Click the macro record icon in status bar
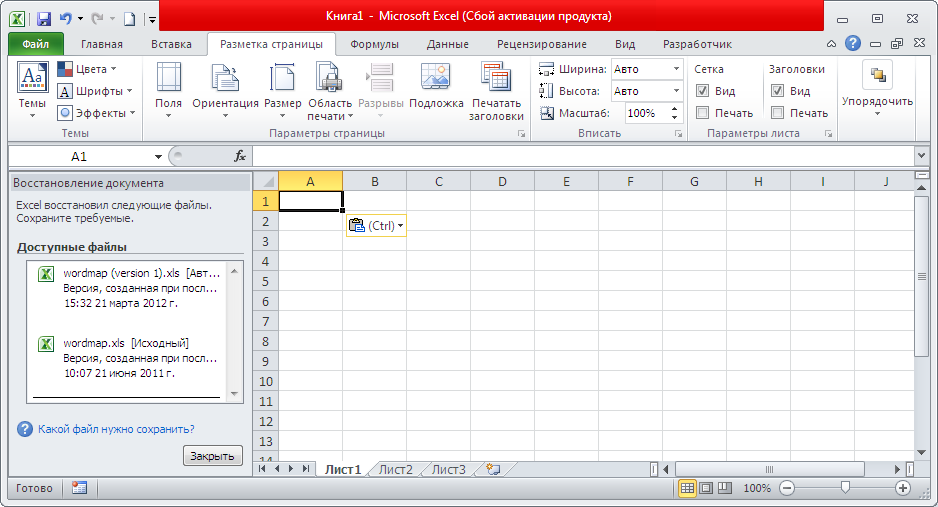938x507 pixels. (79, 488)
